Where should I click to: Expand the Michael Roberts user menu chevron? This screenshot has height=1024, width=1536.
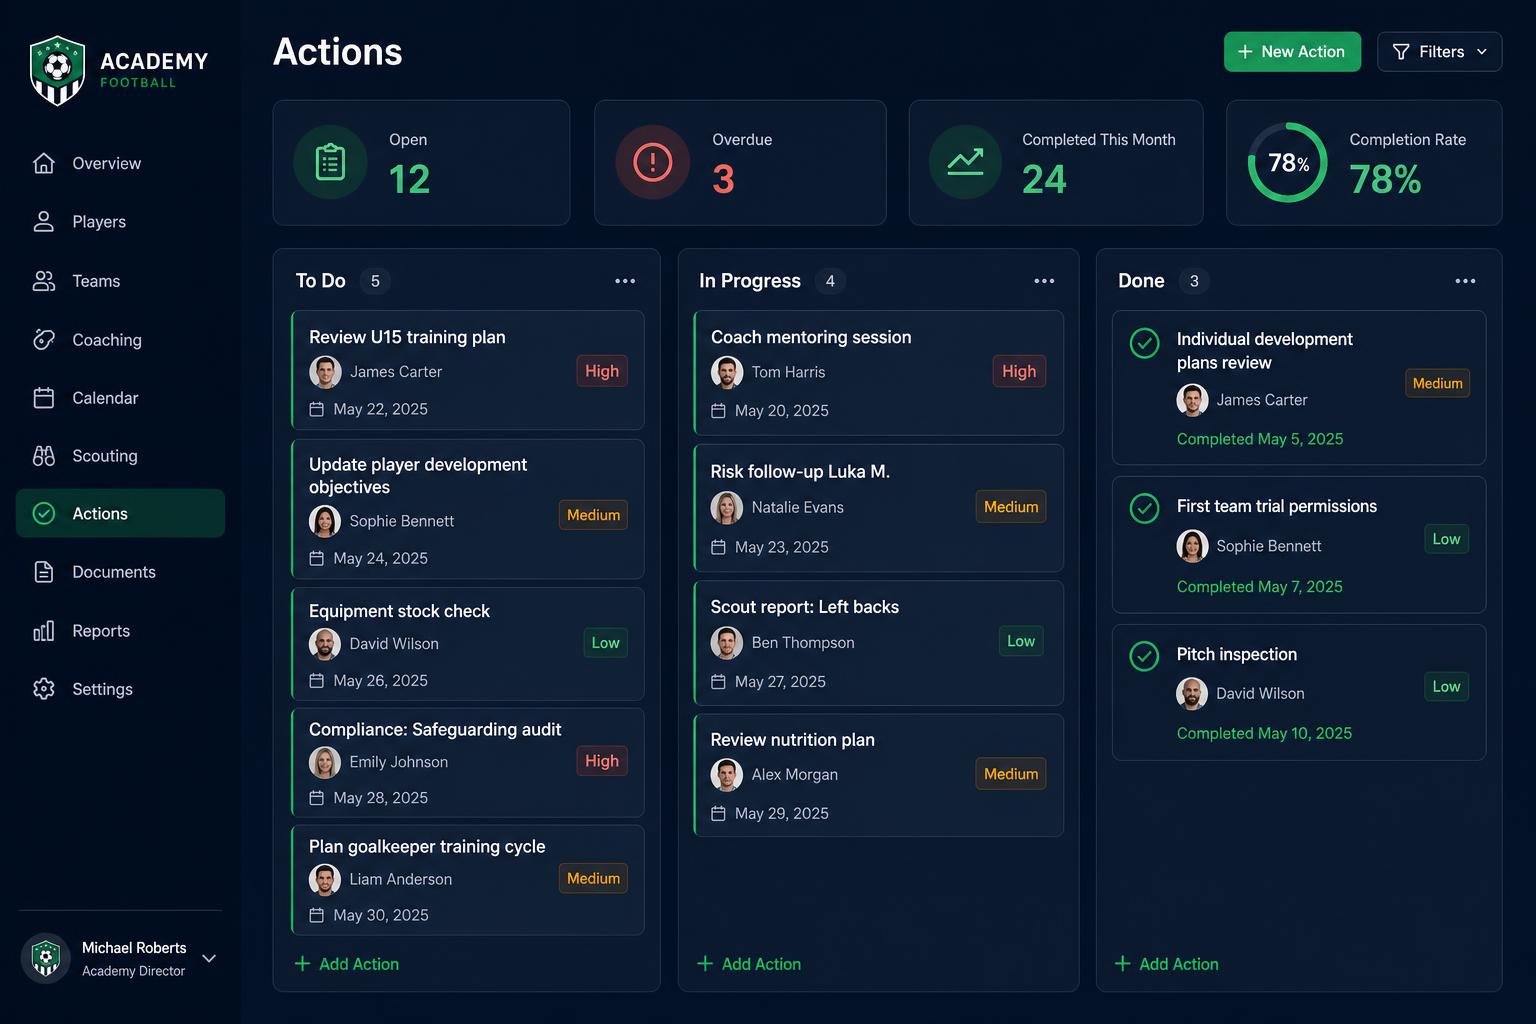pyautogui.click(x=209, y=958)
